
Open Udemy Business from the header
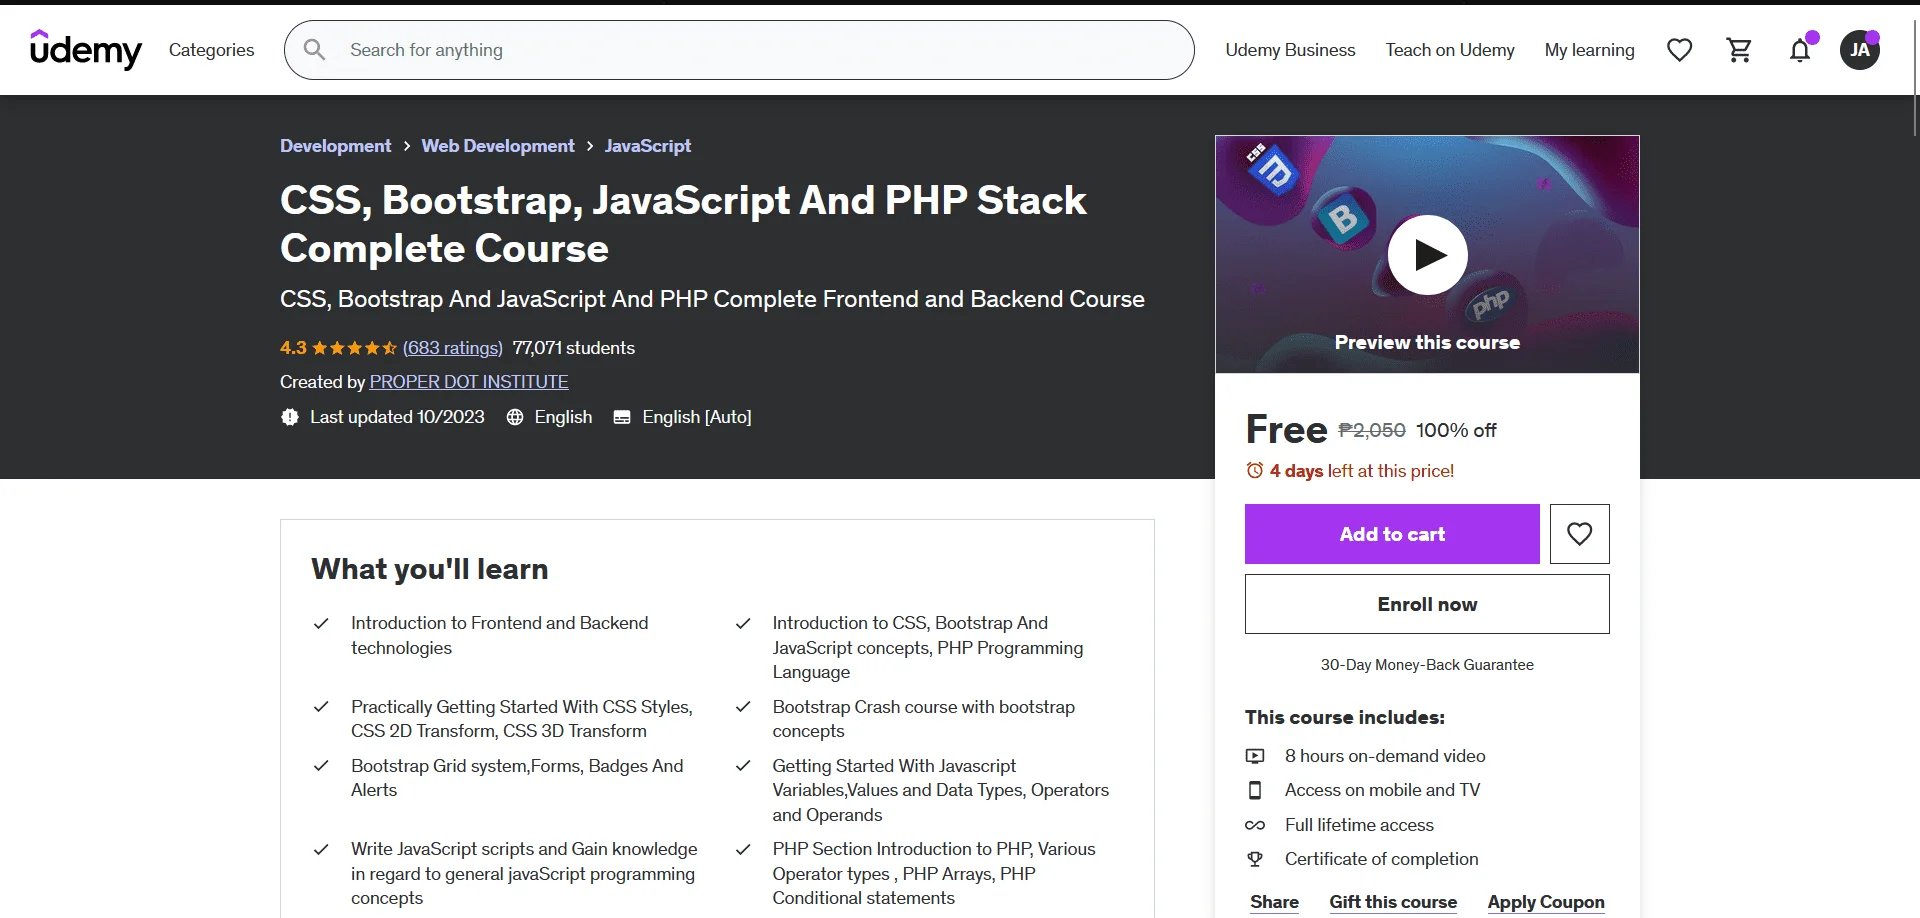click(x=1290, y=50)
